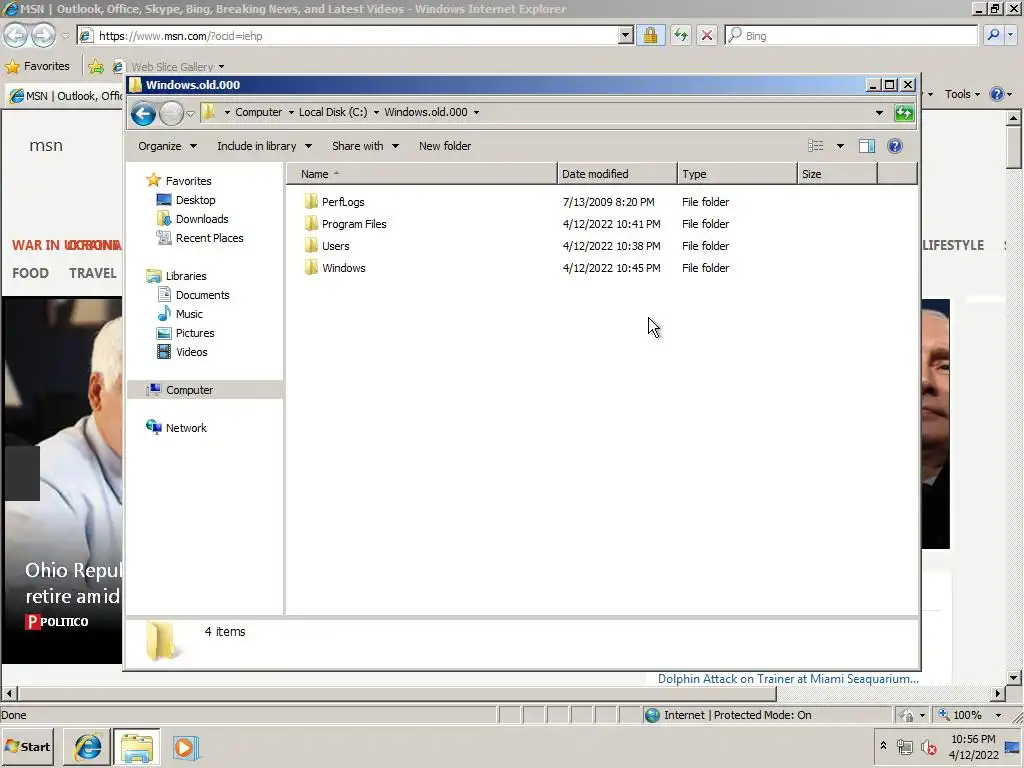Click Internet Explorer Forward button

(x=43, y=35)
